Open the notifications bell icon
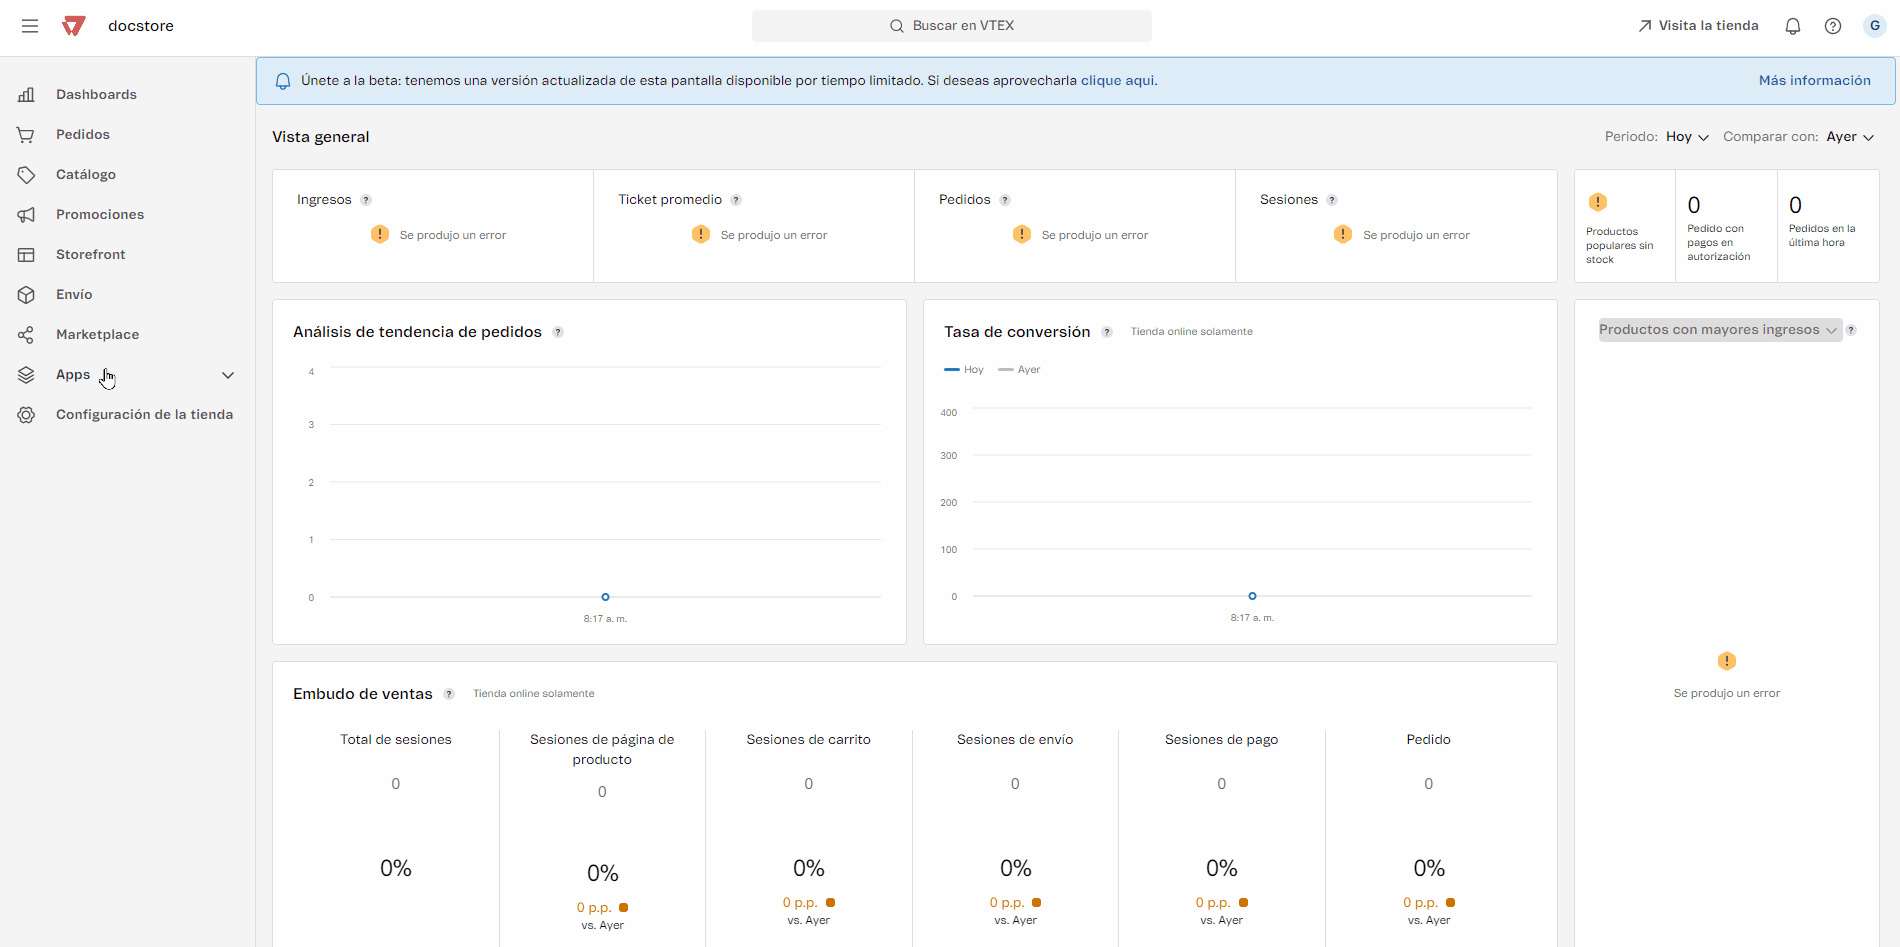 [1793, 26]
